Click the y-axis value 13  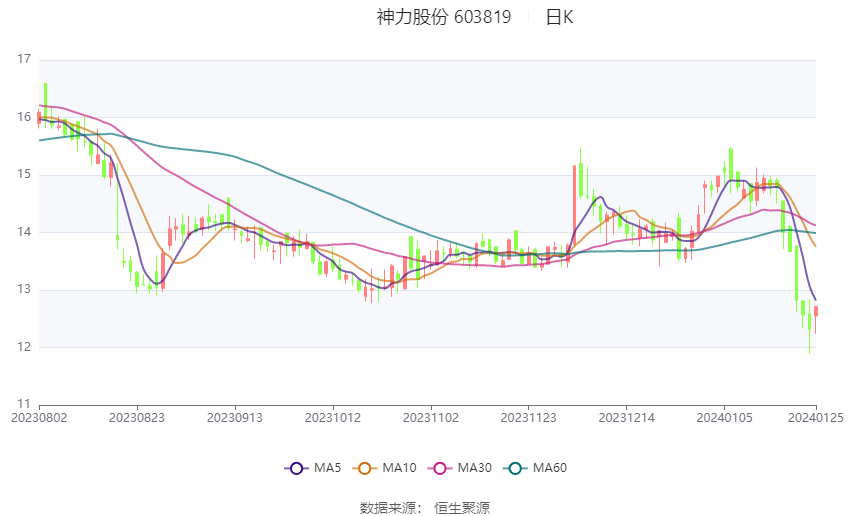click(x=24, y=289)
